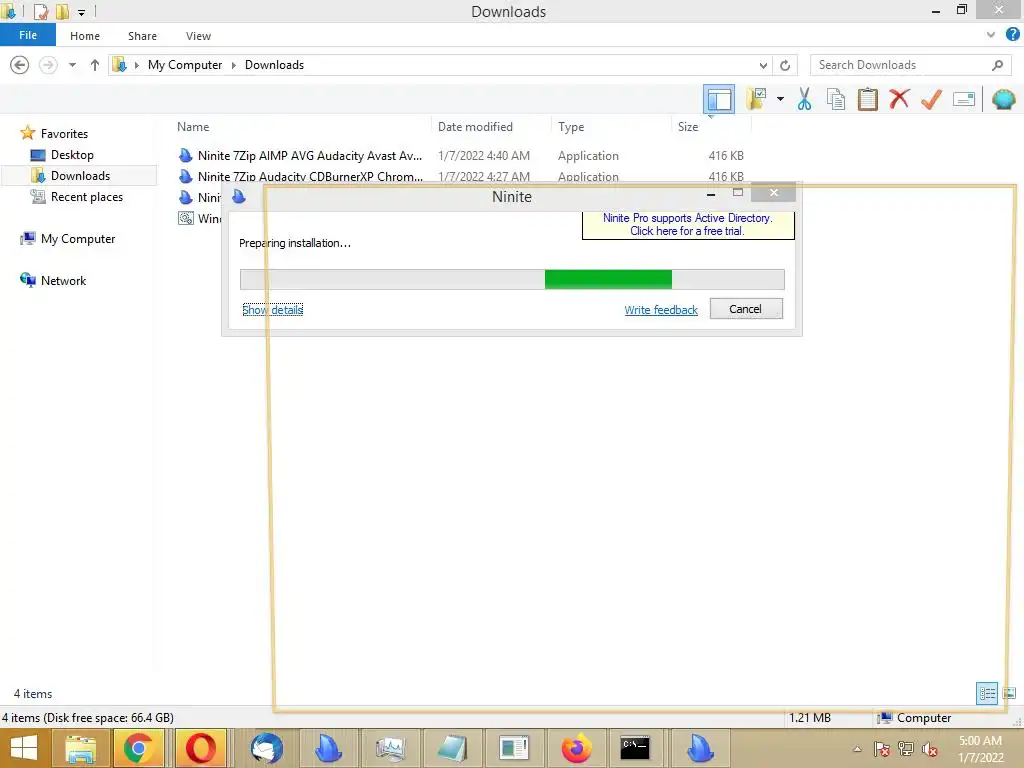Select Downloads in address bar
Screen dimensions: 1024x768
click(x=274, y=65)
